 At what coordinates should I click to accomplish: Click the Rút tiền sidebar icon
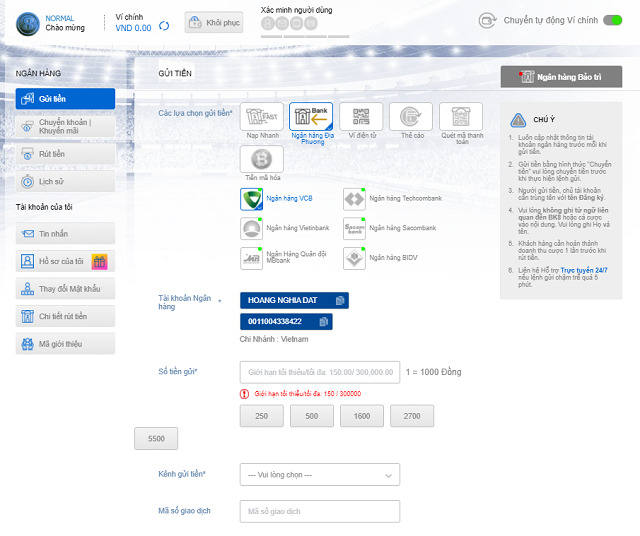tap(27, 154)
